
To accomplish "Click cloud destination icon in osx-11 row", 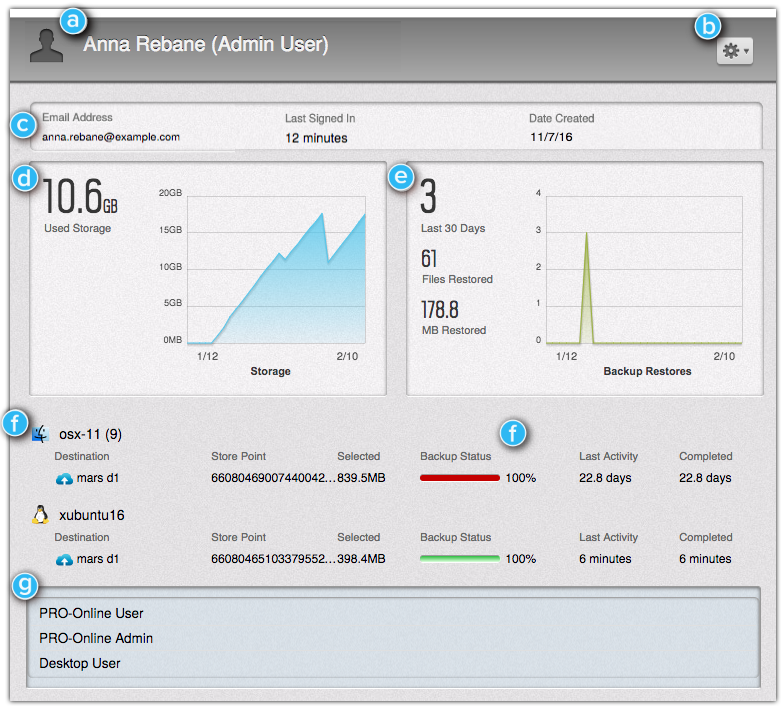I will coord(64,479).
